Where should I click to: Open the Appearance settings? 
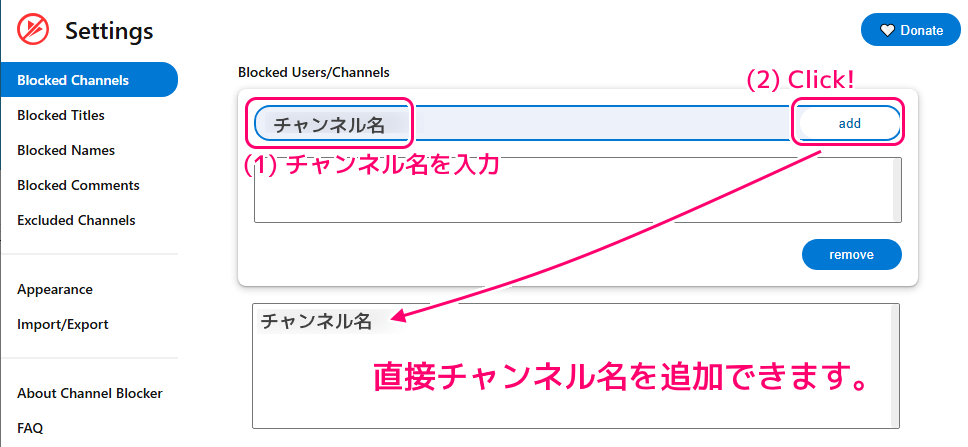click(55, 290)
